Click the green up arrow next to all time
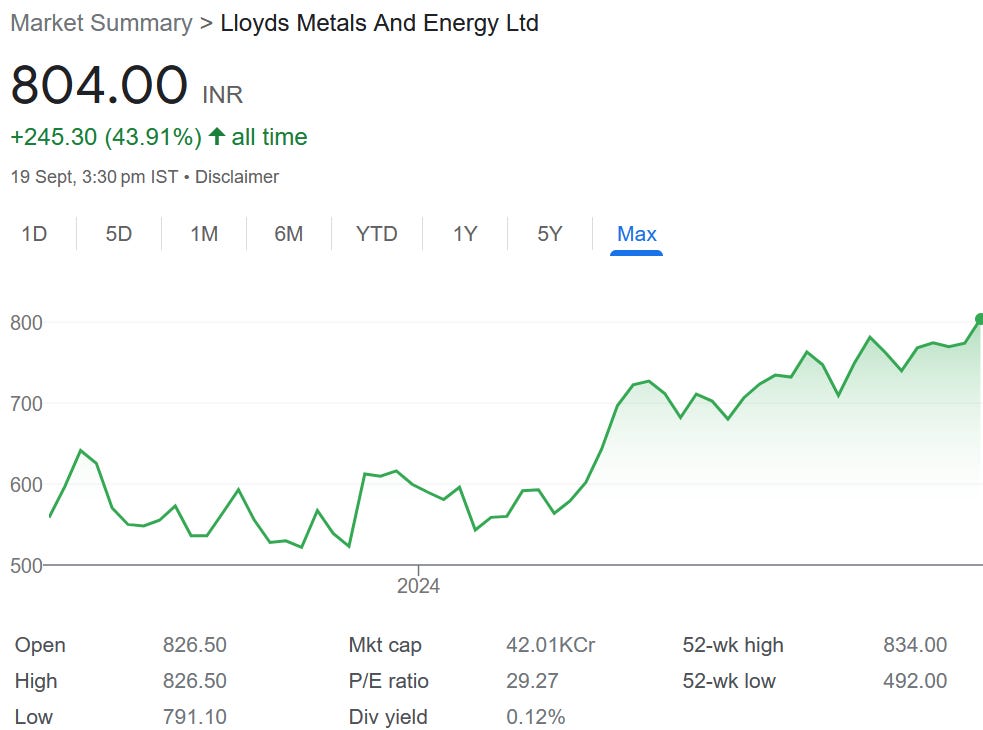This screenshot has height=730, width=983. tap(217, 136)
